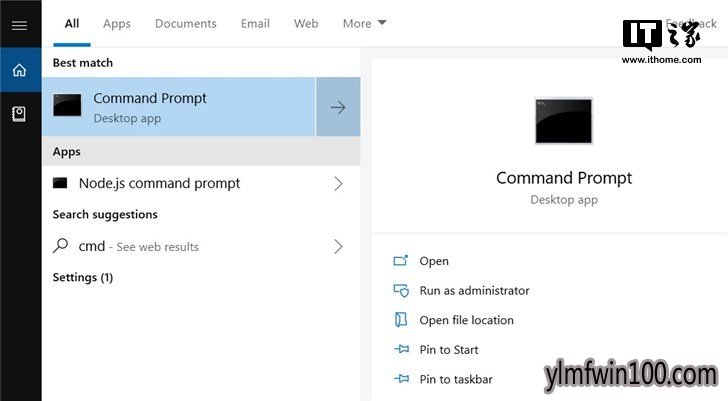The width and height of the screenshot is (728, 401).
Task: Open the notebook icon in sidebar
Action: (x=19, y=114)
